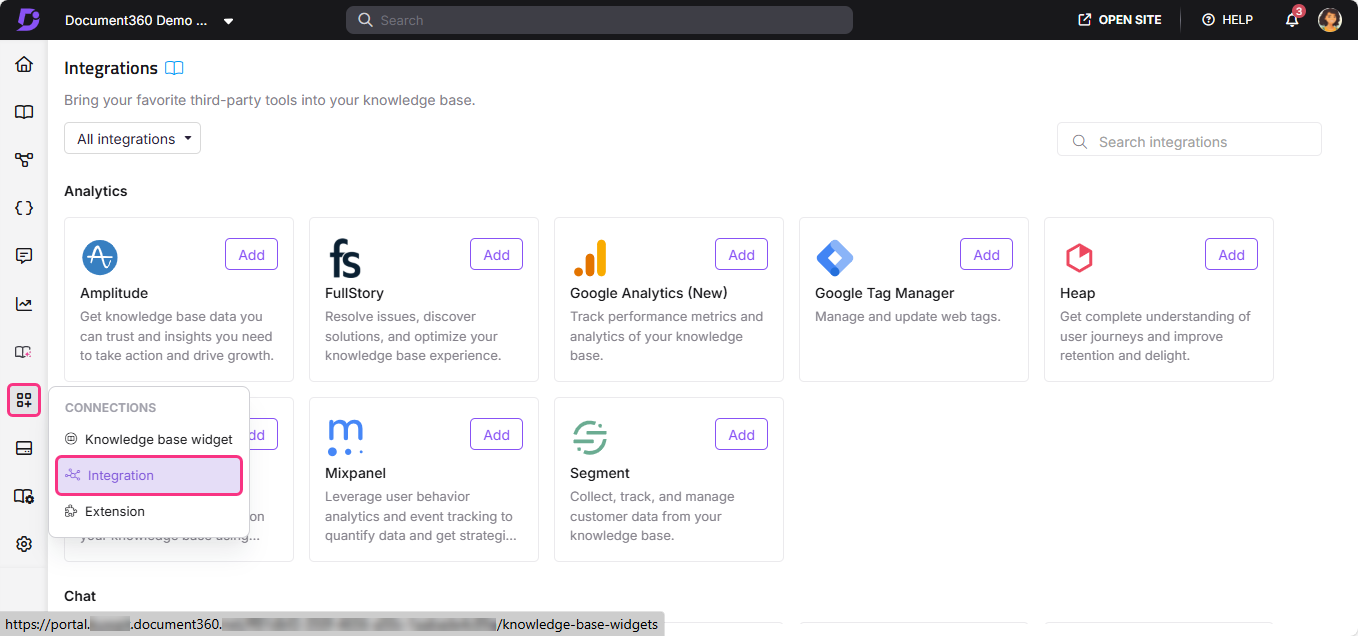Choose Extension in the Connections popup
Screen dimensions: 1358x636
point(114,511)
